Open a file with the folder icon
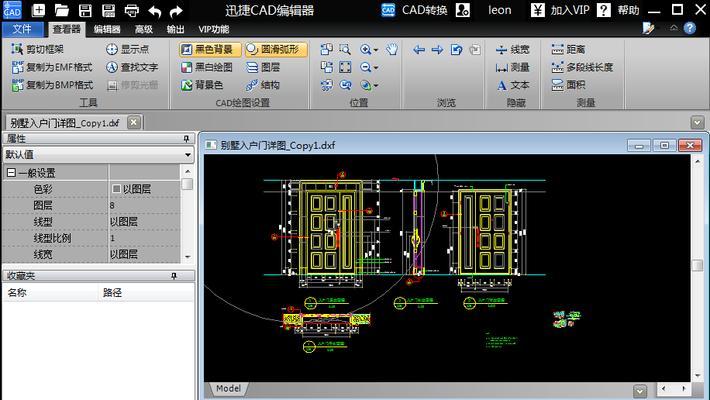Viewport: 710px width, 400px height. [x=61, y=10]
